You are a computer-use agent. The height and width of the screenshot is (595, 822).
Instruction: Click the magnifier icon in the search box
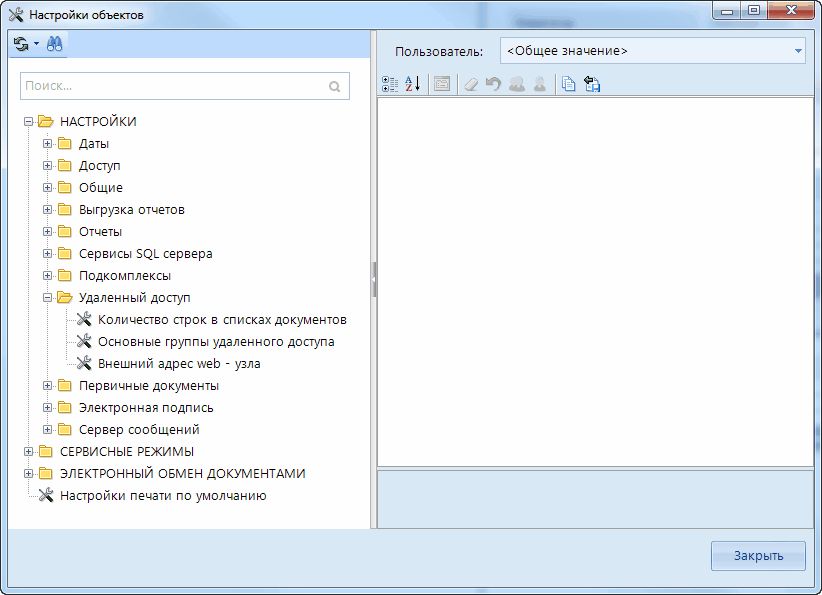tap(335, 87)
